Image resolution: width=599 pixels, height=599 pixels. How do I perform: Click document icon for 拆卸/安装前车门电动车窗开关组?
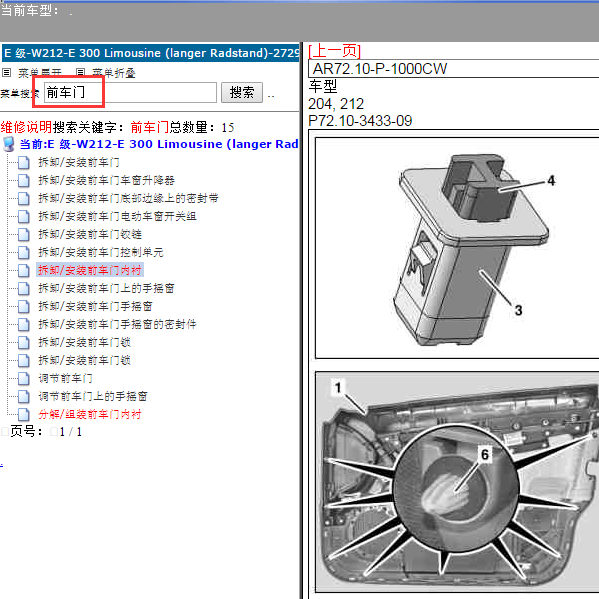pyautogui.click(x=24, y=216)
